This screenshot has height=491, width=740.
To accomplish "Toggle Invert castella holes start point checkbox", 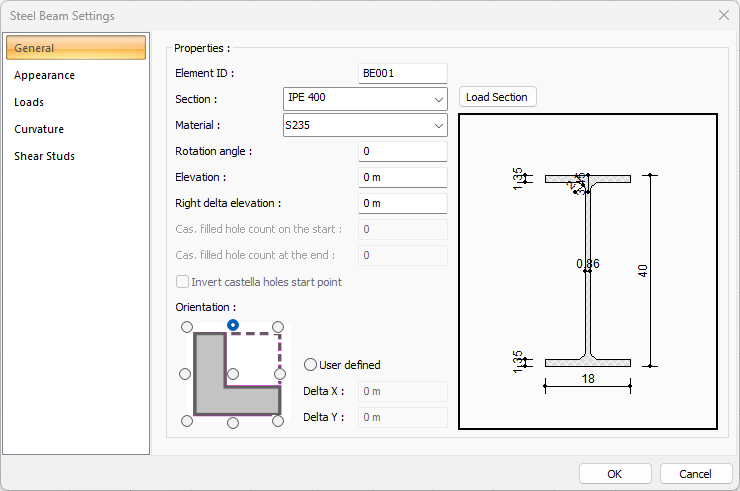I will click(183, 282).
